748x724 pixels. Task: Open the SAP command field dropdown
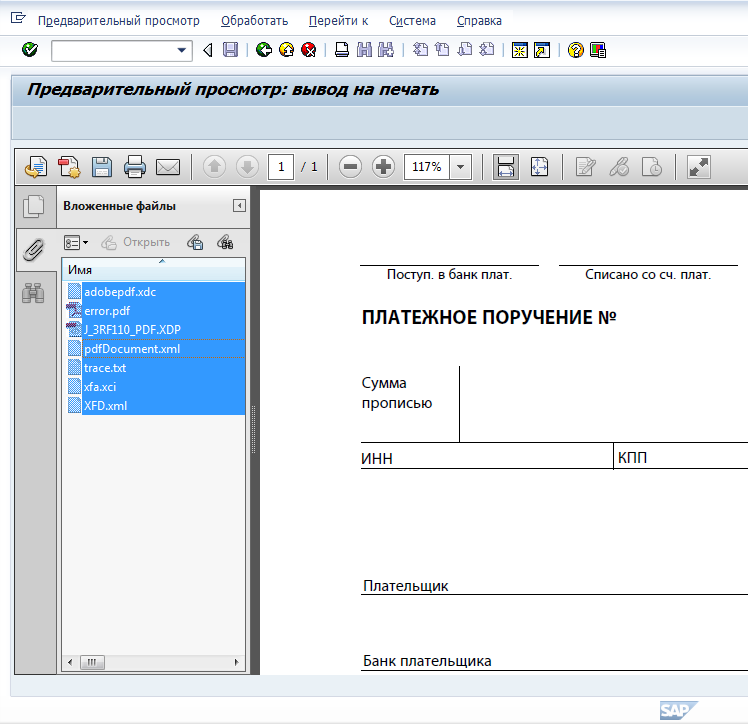181,50
